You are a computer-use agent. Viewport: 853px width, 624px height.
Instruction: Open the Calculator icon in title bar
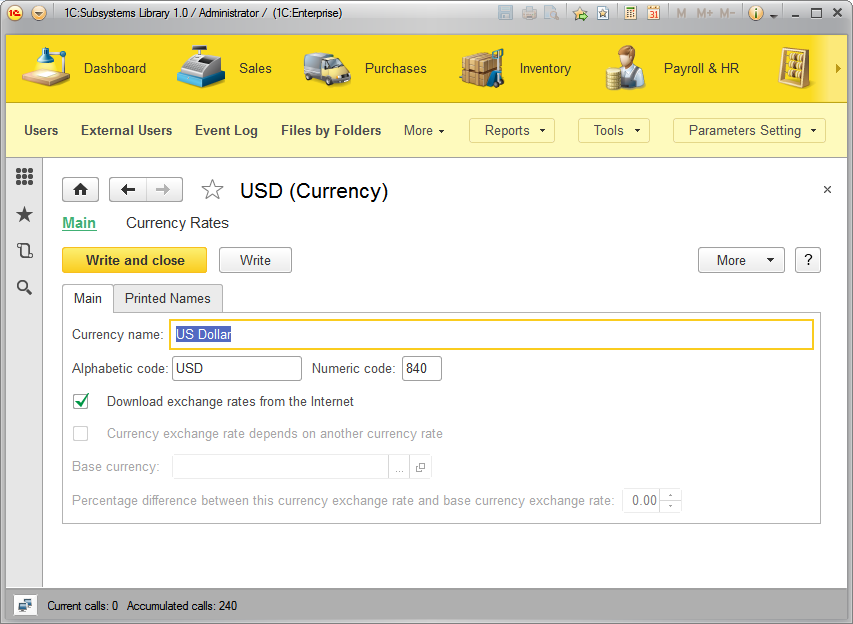[x=631, y=13]
